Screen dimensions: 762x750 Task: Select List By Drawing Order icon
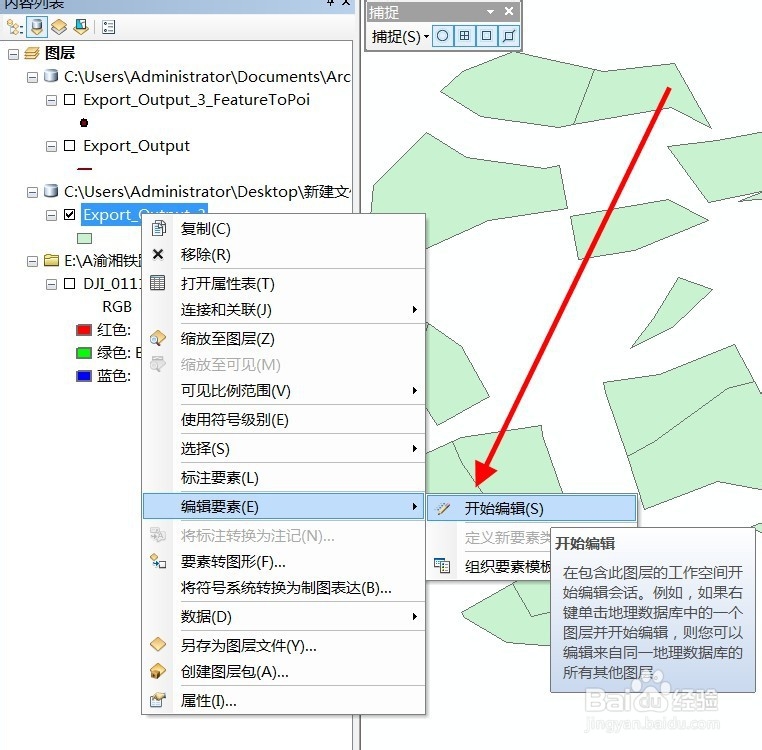tap(14, 27)
